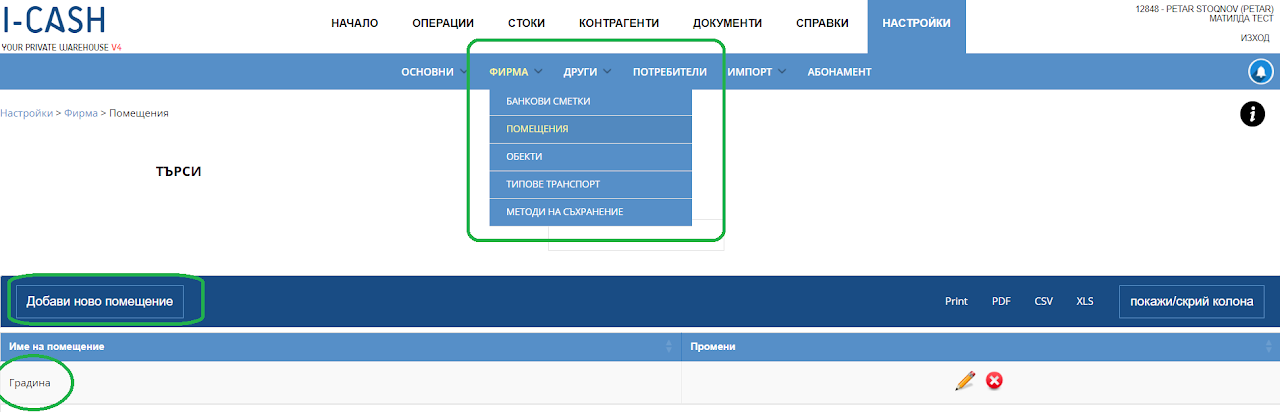Viewport: 1280px width, 412px height.
Task: Export table as XLS
Action: [x=1085, y=301]
